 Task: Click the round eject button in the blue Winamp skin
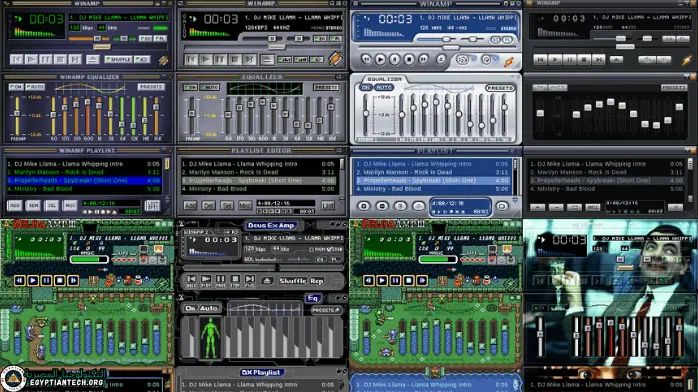[441, 59]
